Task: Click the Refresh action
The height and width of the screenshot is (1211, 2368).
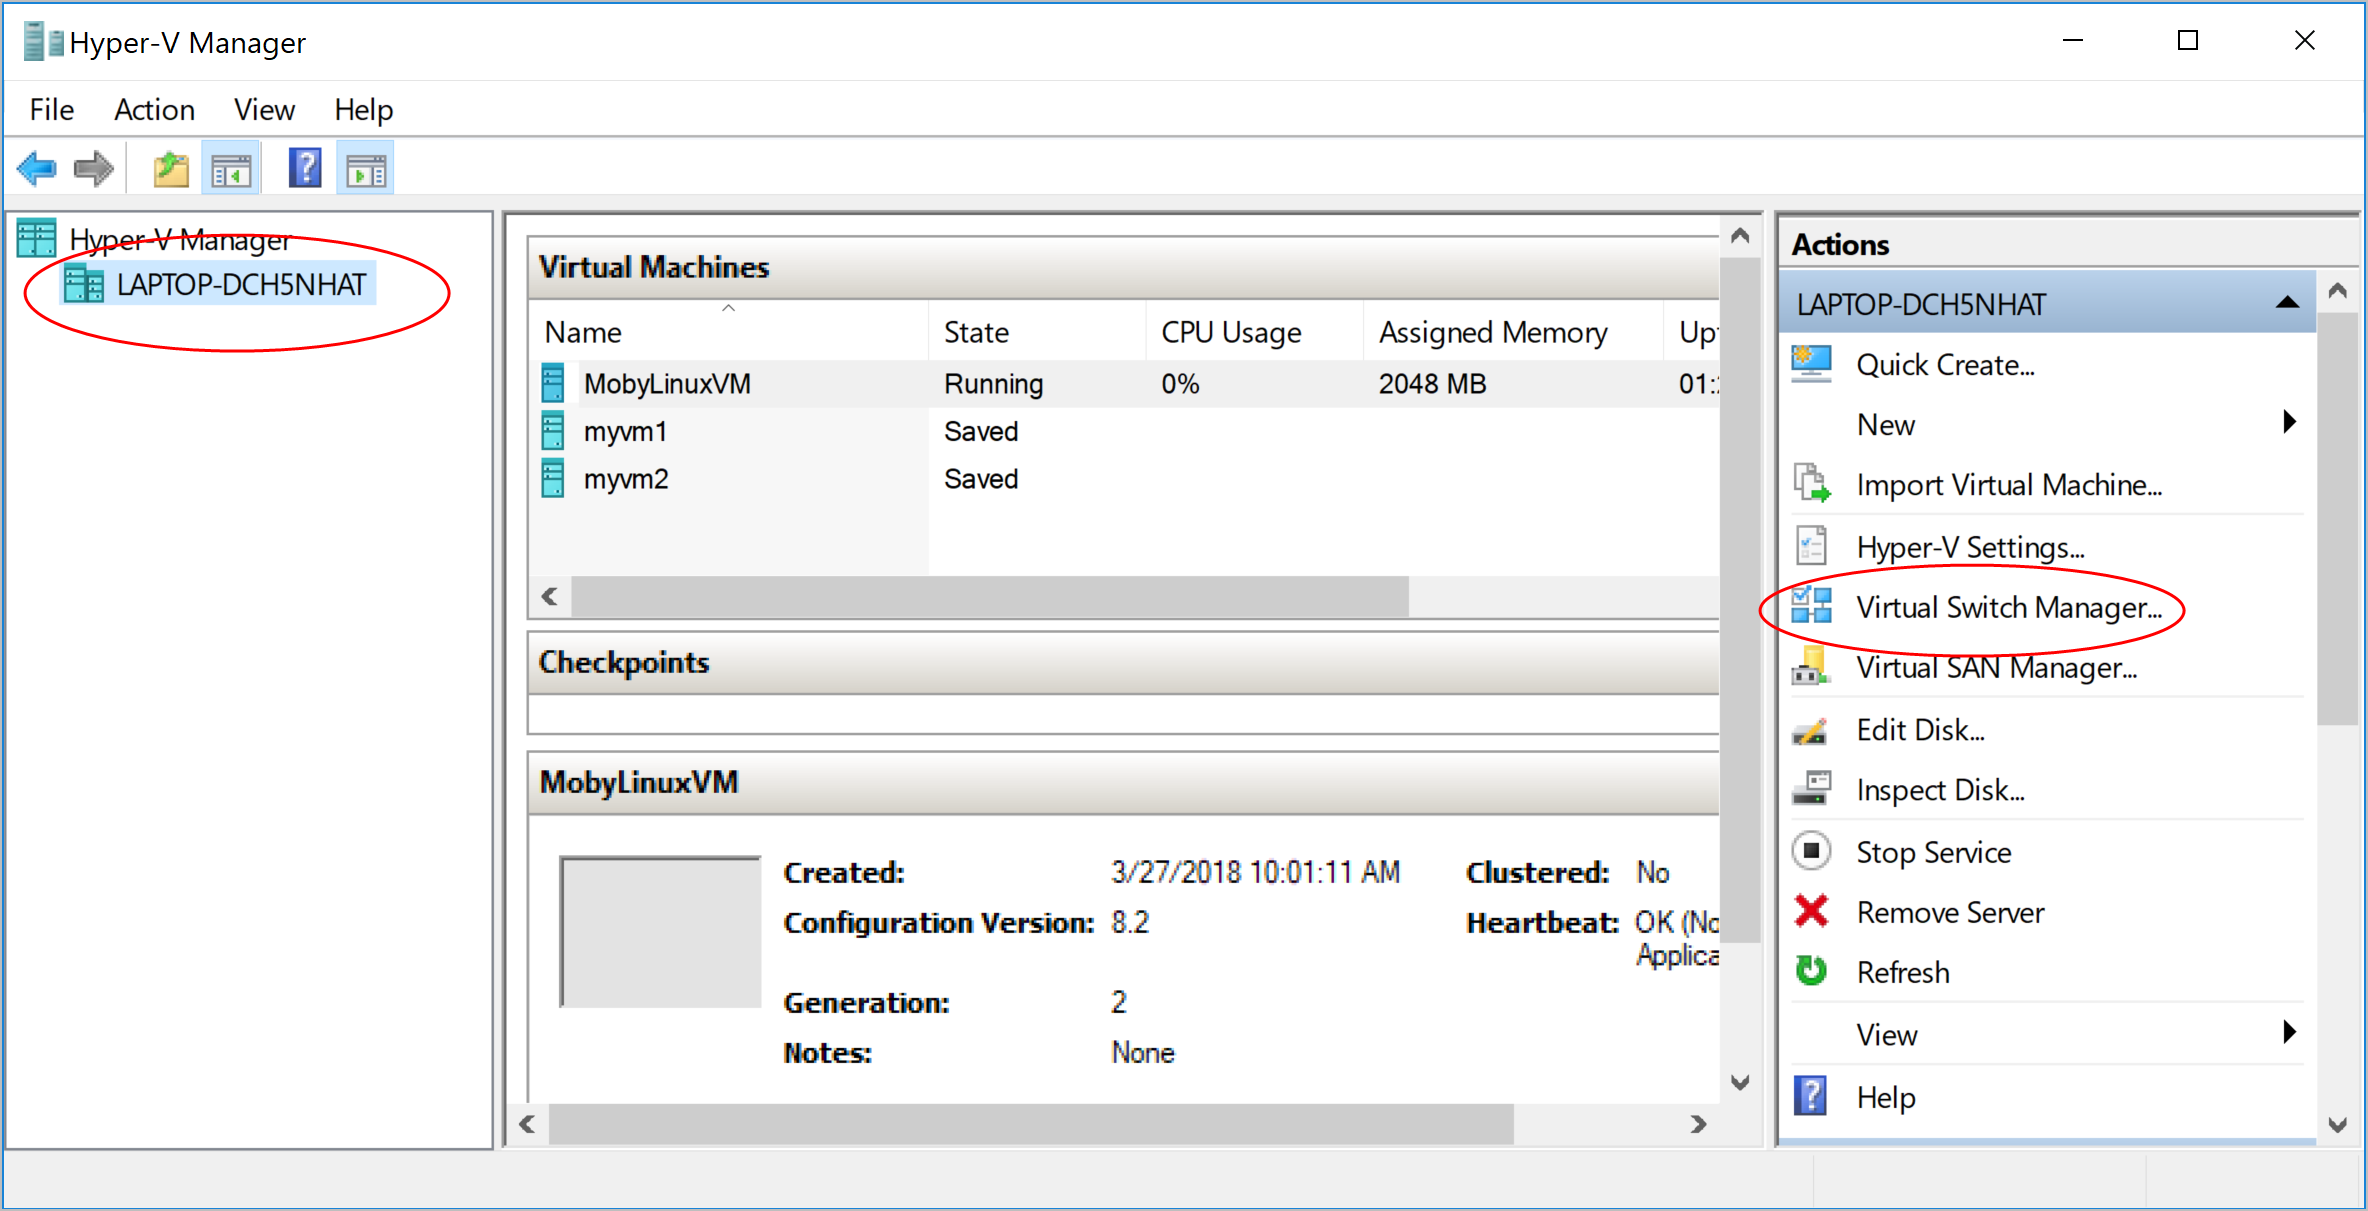Action: (1901, 971)
